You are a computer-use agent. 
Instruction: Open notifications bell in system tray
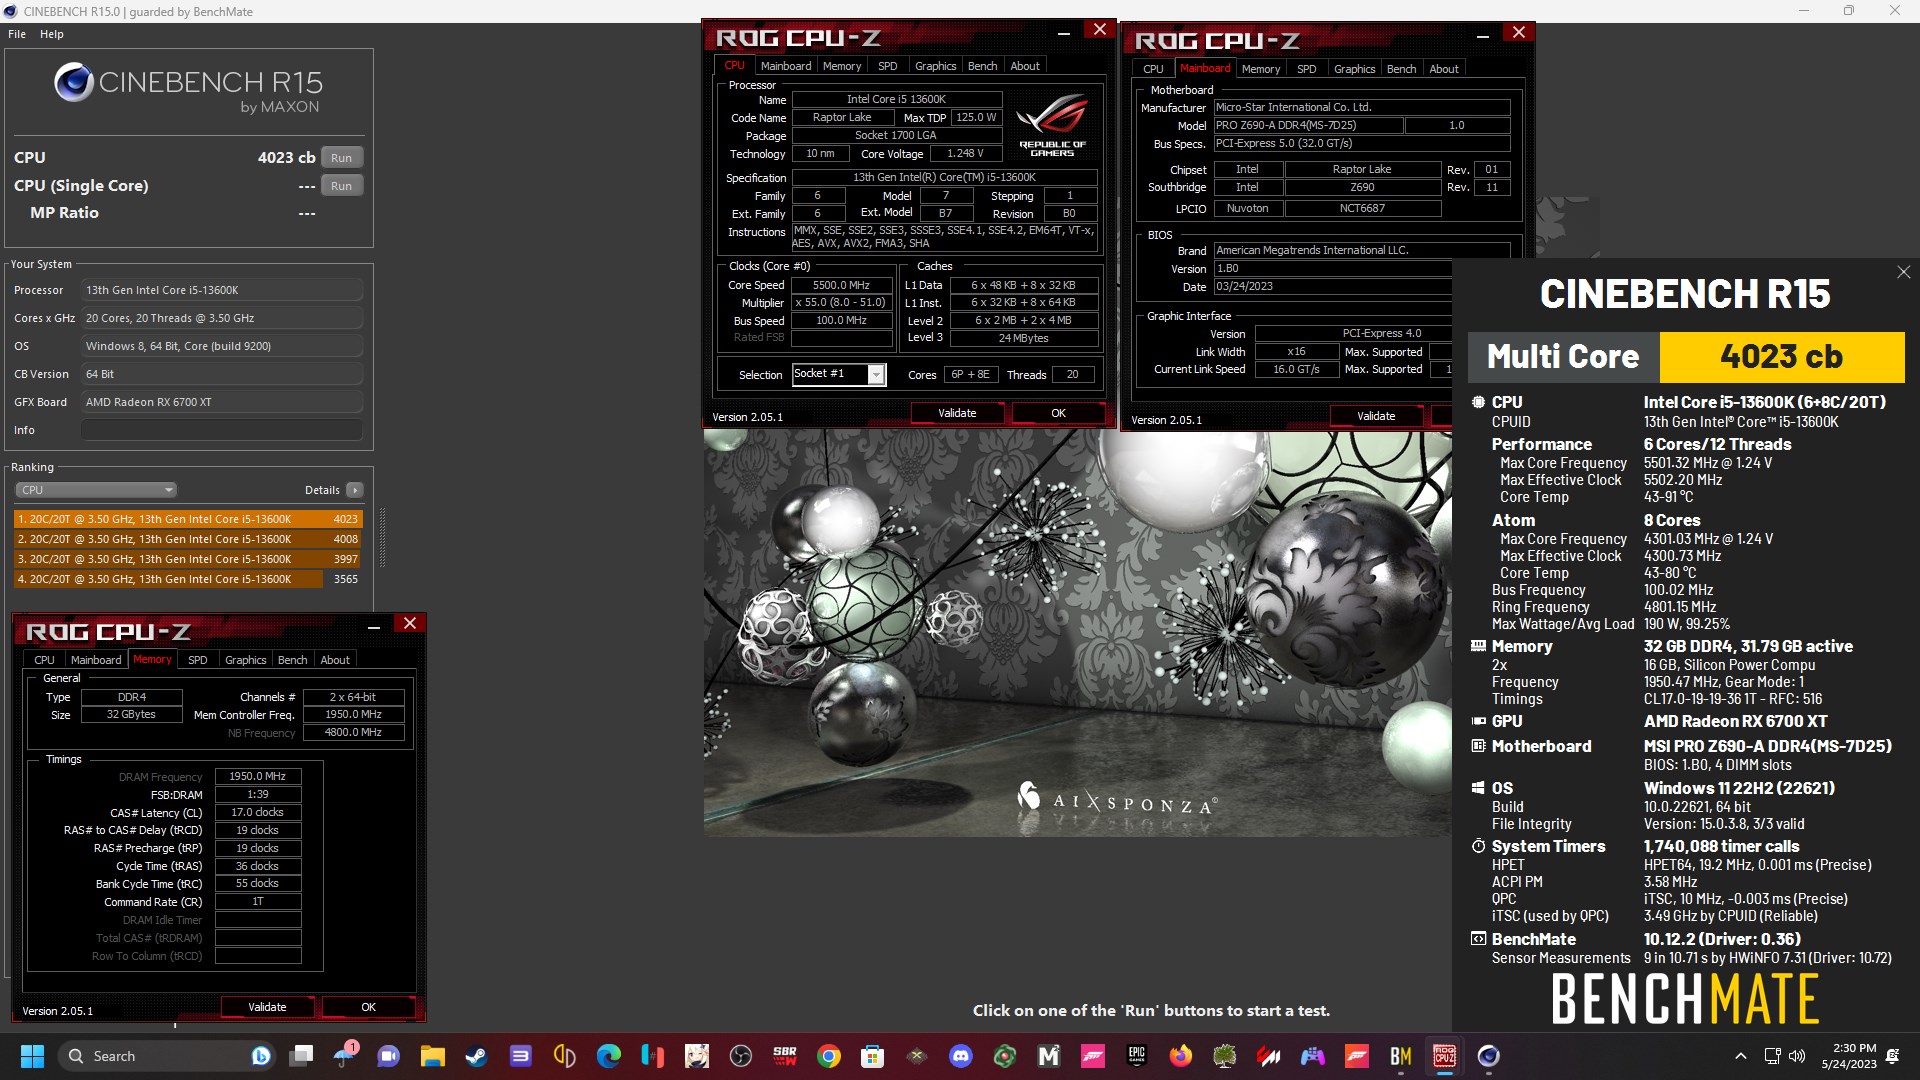pos(1892,1056)
